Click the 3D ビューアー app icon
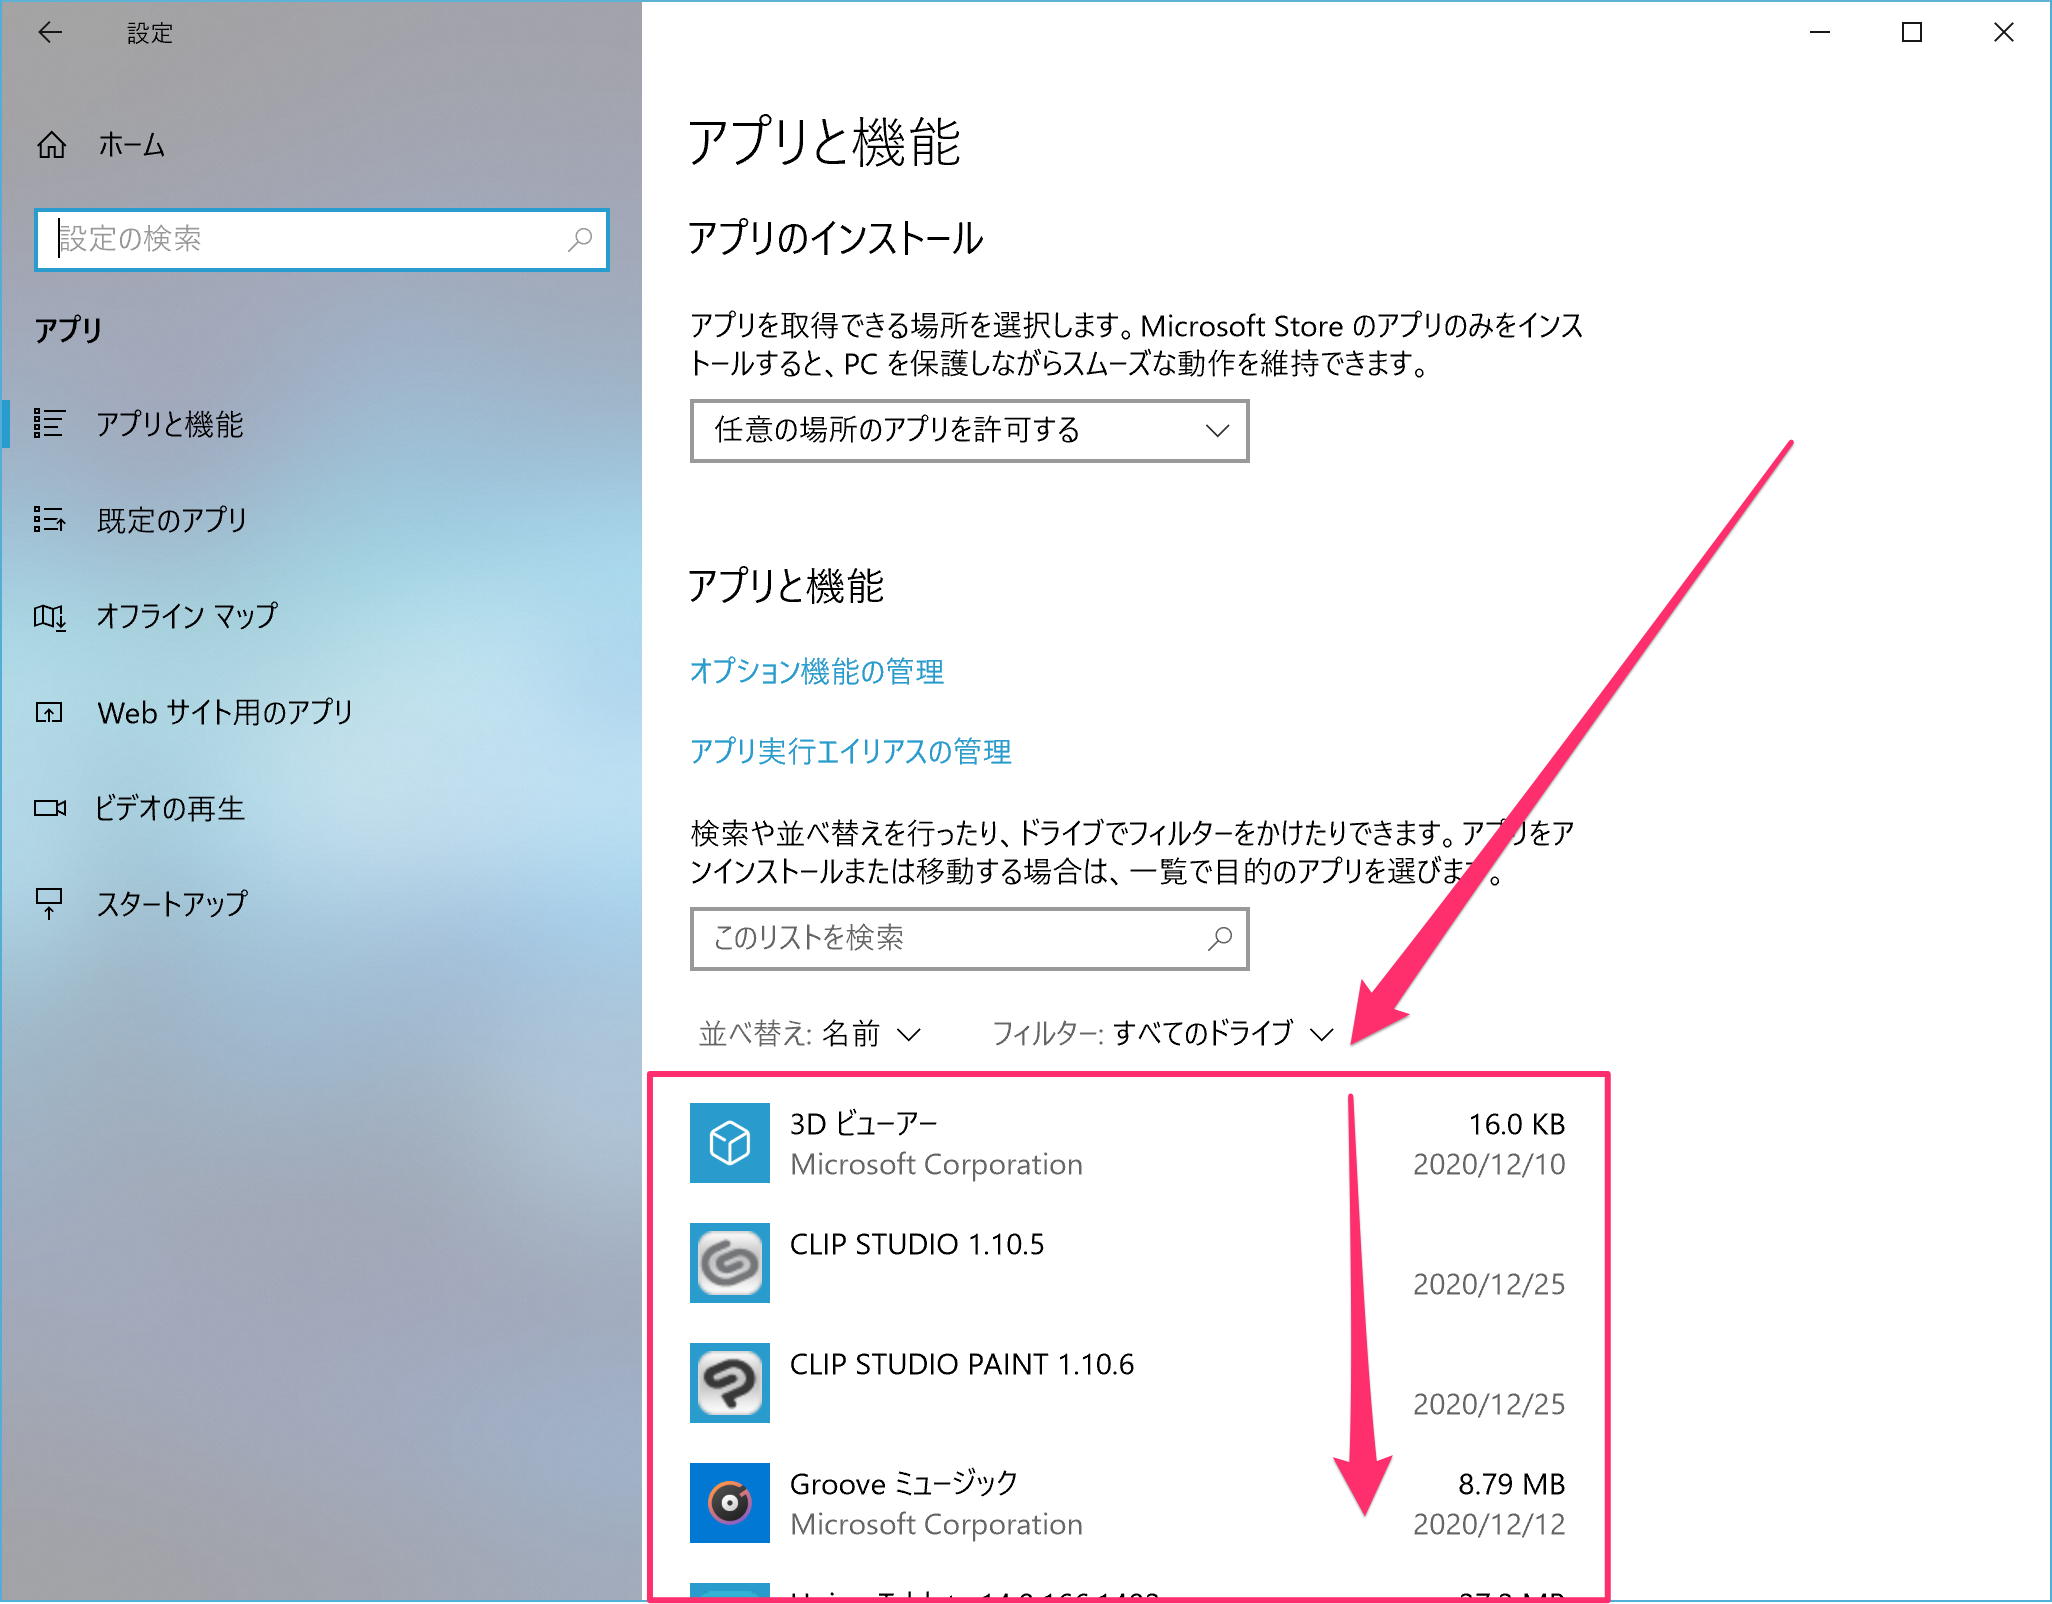This screenshot has width=2052, height=1604. click(730, 1143)
